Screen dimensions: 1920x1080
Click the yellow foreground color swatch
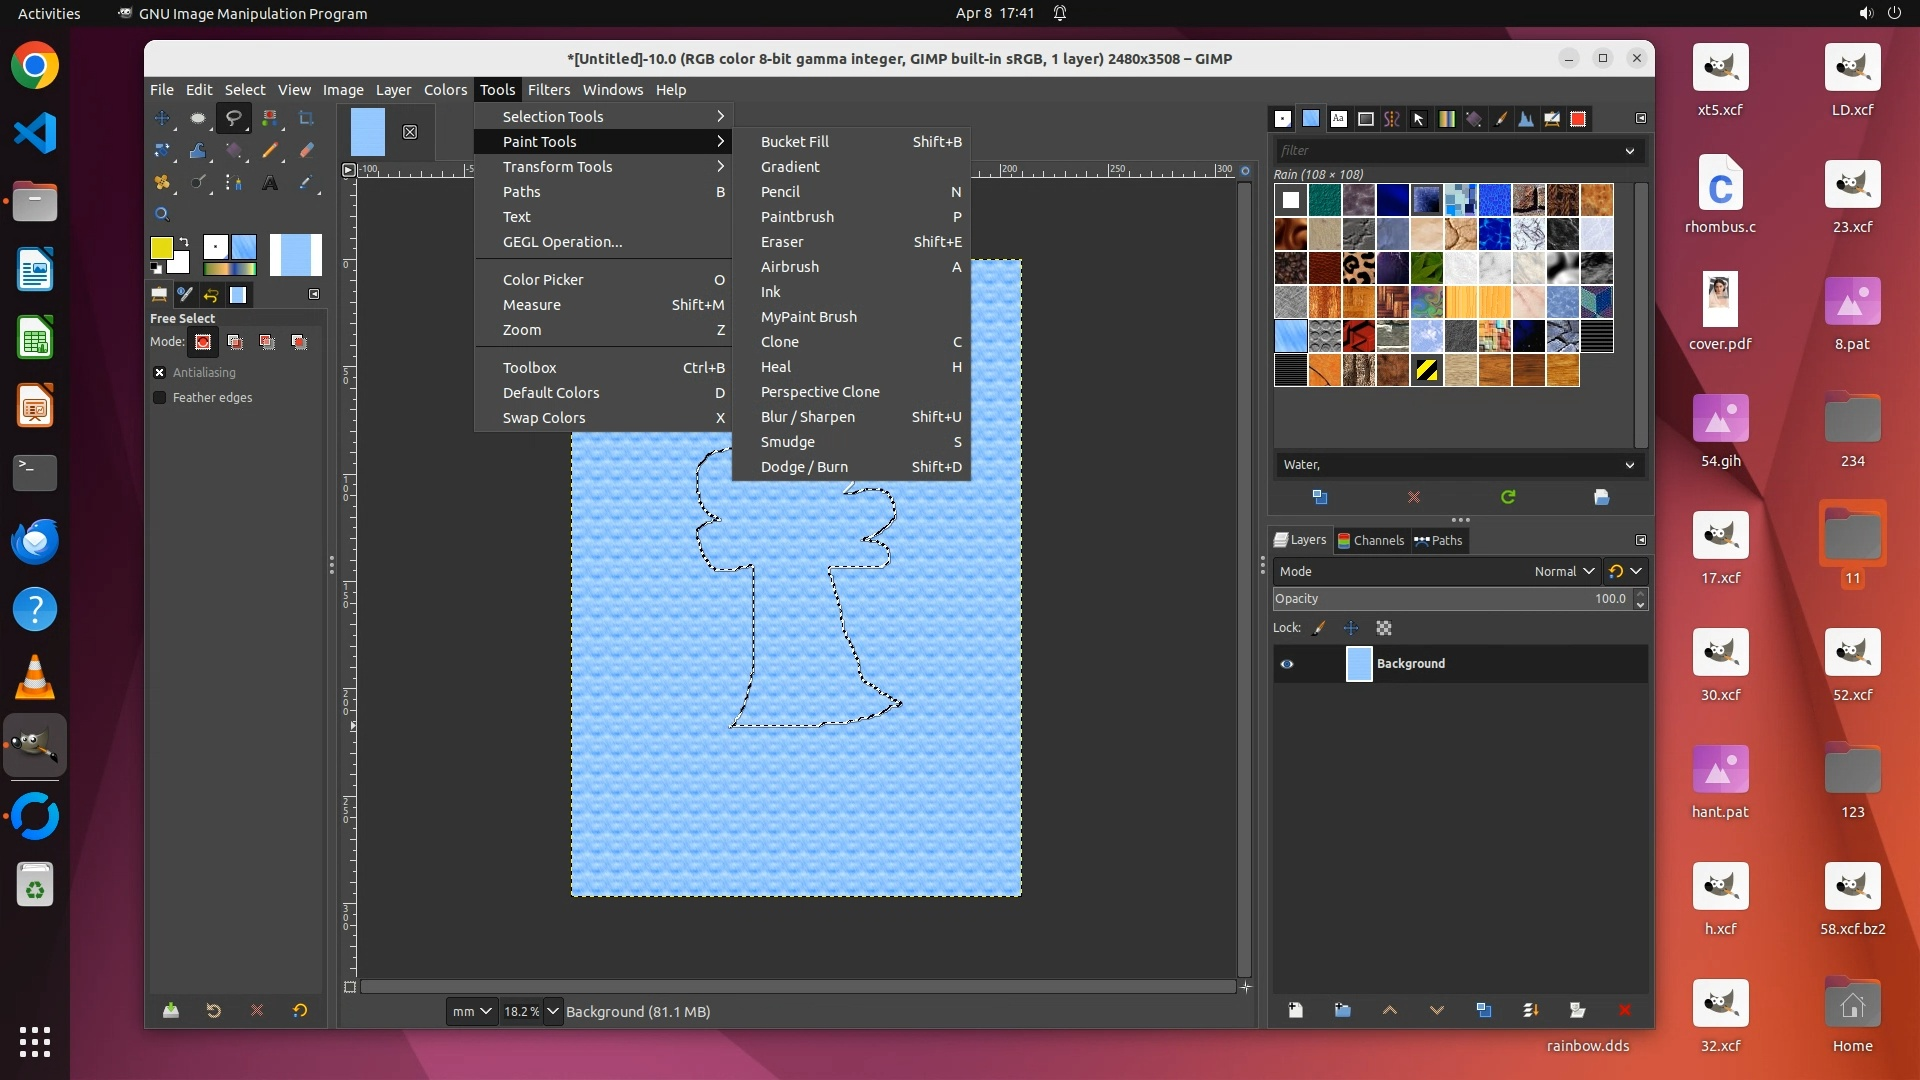click(160, 247)
